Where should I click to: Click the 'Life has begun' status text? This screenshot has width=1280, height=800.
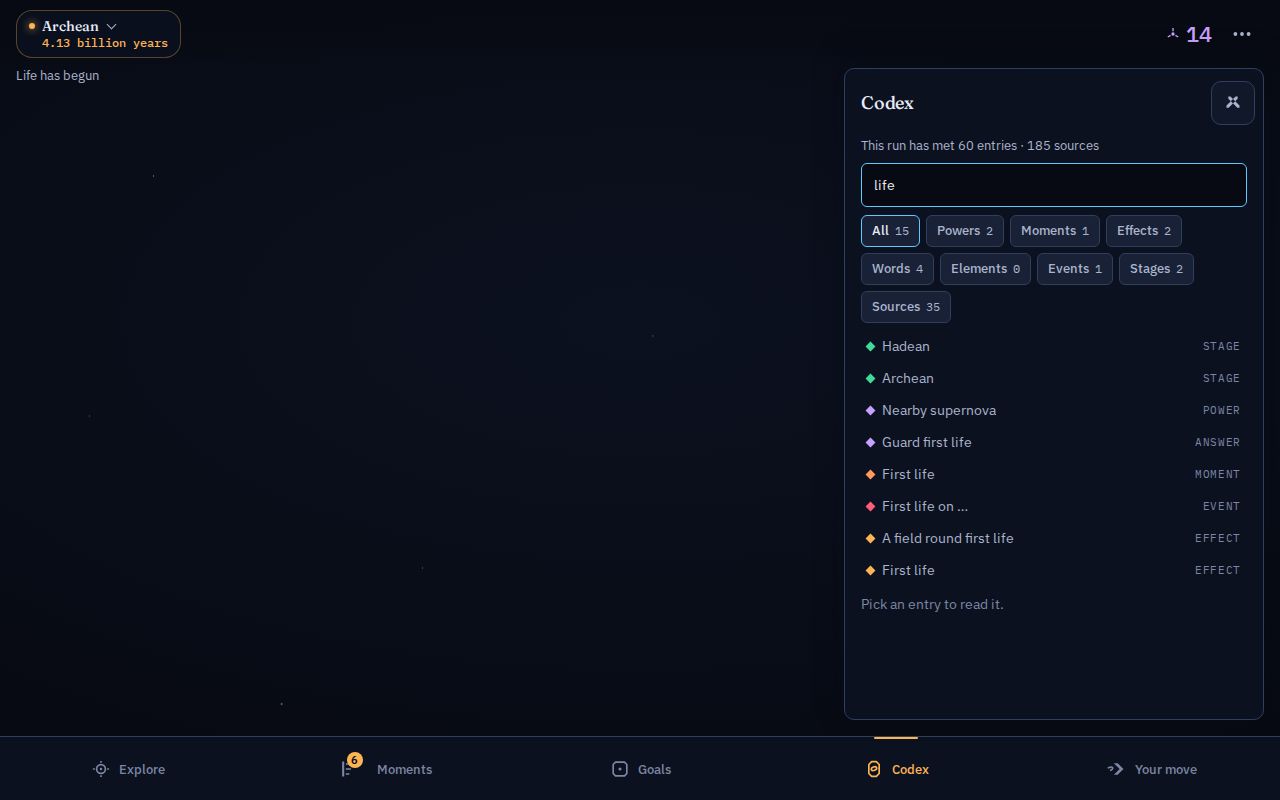click(x=58, y=75)
